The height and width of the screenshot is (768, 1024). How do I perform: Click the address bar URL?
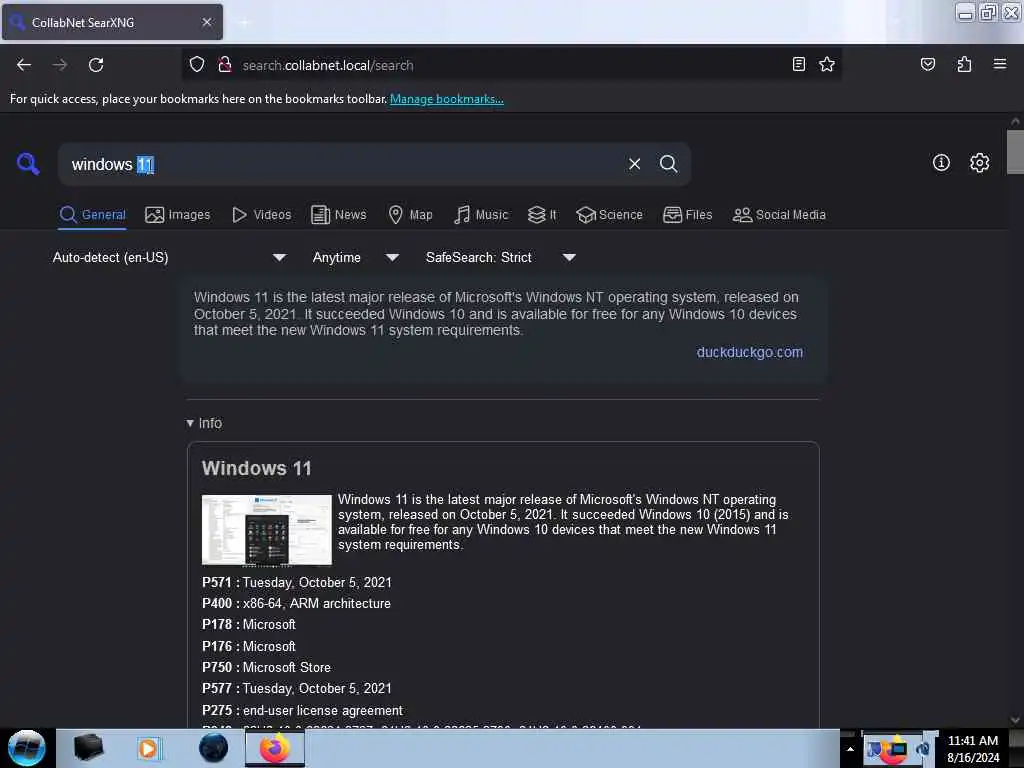[x=328, y=65]
